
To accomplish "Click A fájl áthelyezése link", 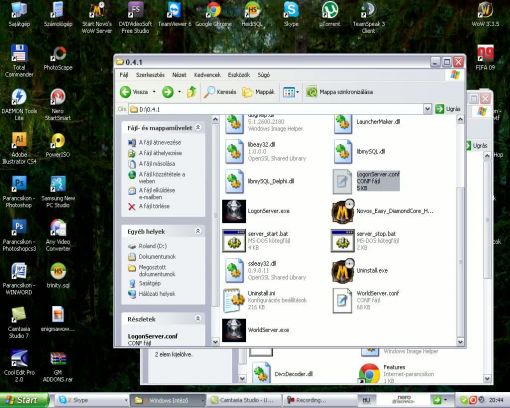I will [160, 153].
